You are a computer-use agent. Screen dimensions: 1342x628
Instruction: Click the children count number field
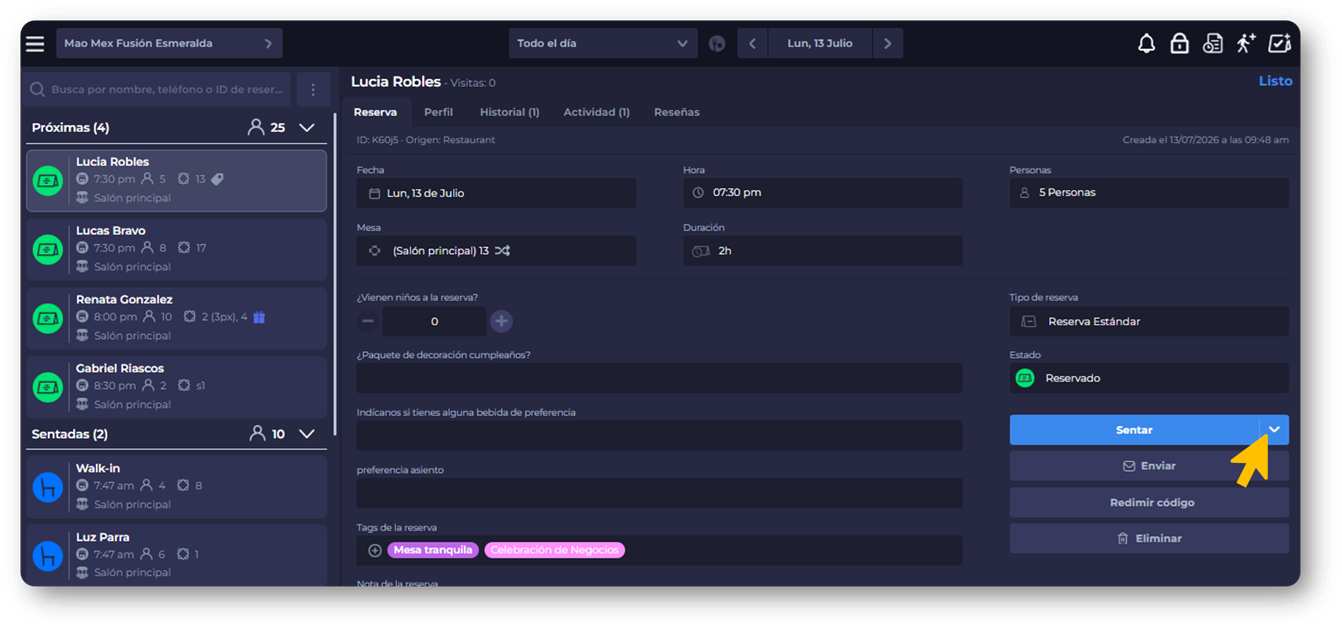[434, 321]
